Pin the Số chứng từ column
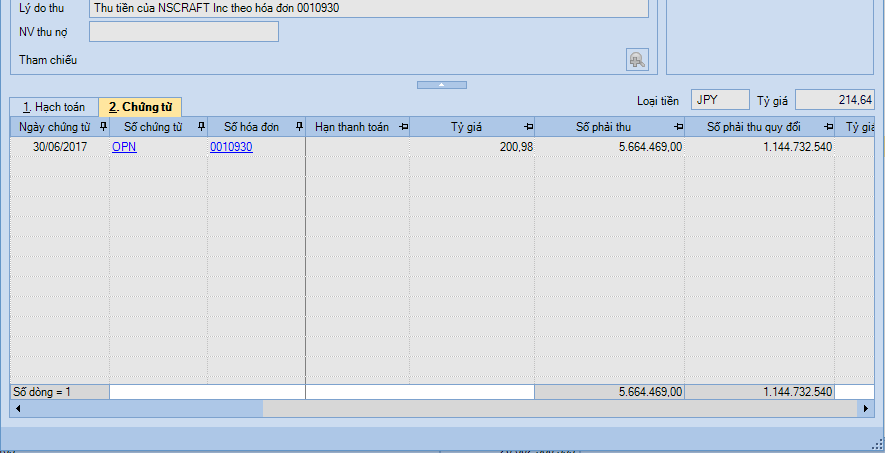Viewport: 885px width, 460px height. point(201,127)
